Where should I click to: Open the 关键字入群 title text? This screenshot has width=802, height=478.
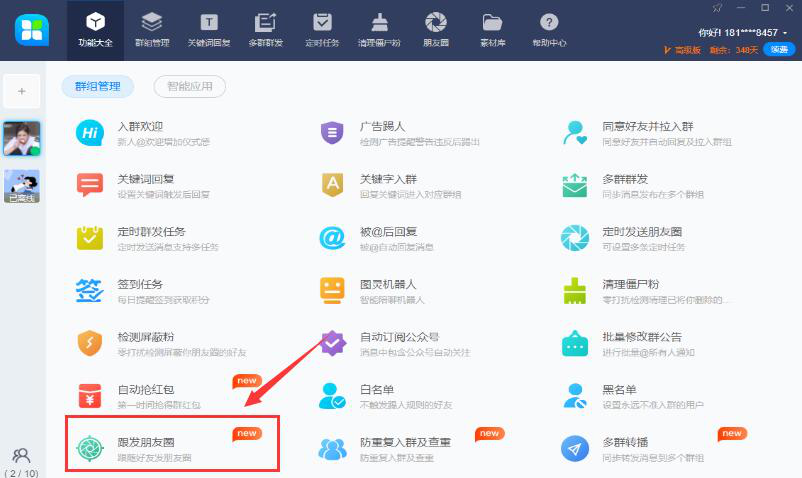coord(388,179)
